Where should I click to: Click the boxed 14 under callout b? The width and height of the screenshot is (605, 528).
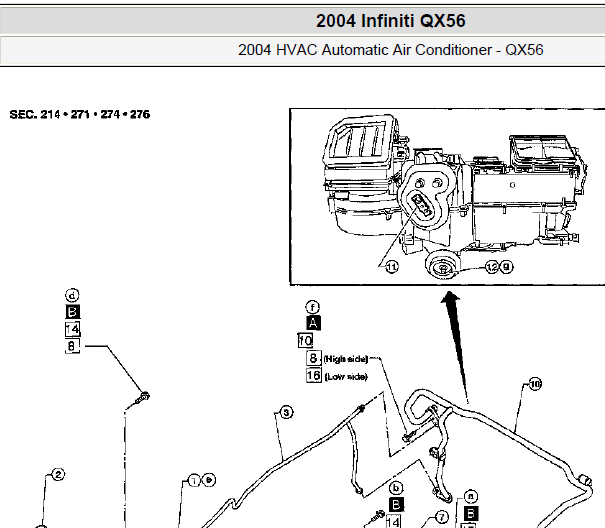tap(394, 521)
